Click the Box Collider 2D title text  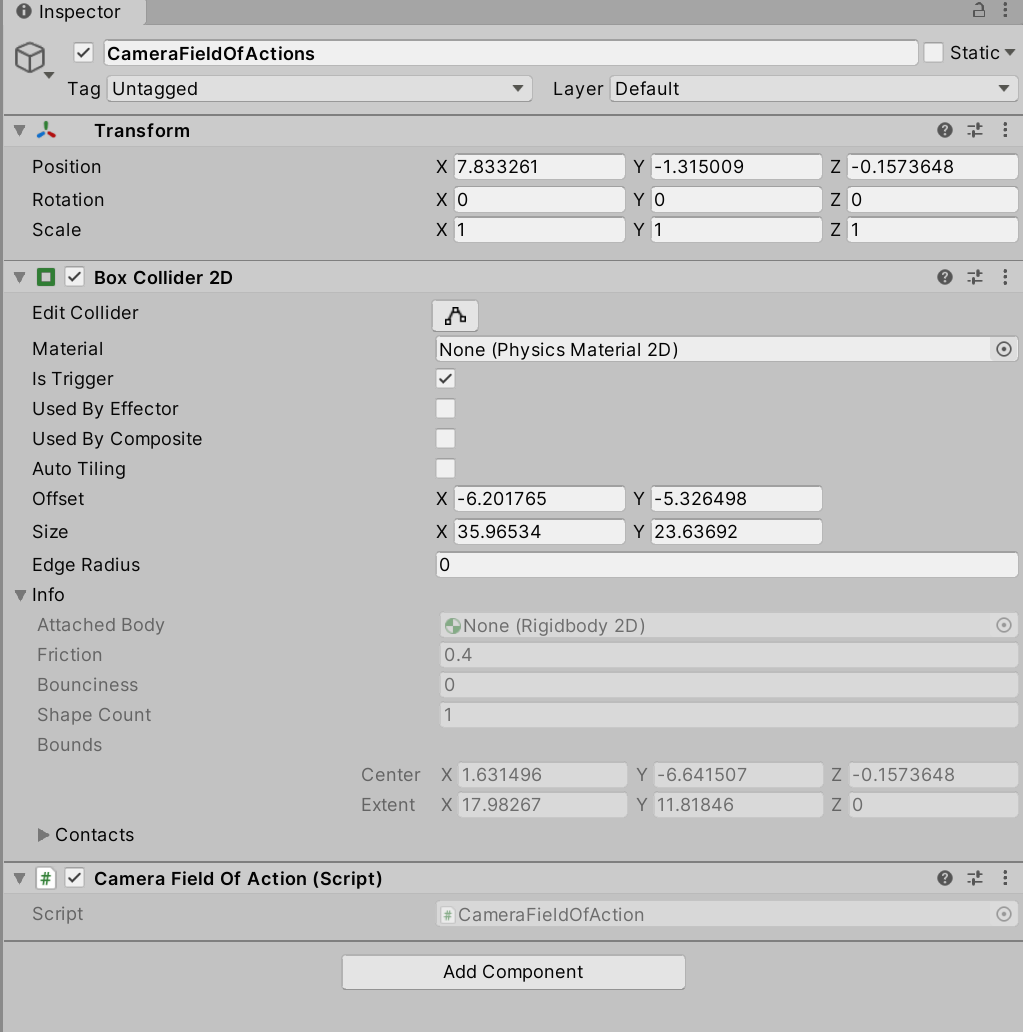tap(163, 277)
